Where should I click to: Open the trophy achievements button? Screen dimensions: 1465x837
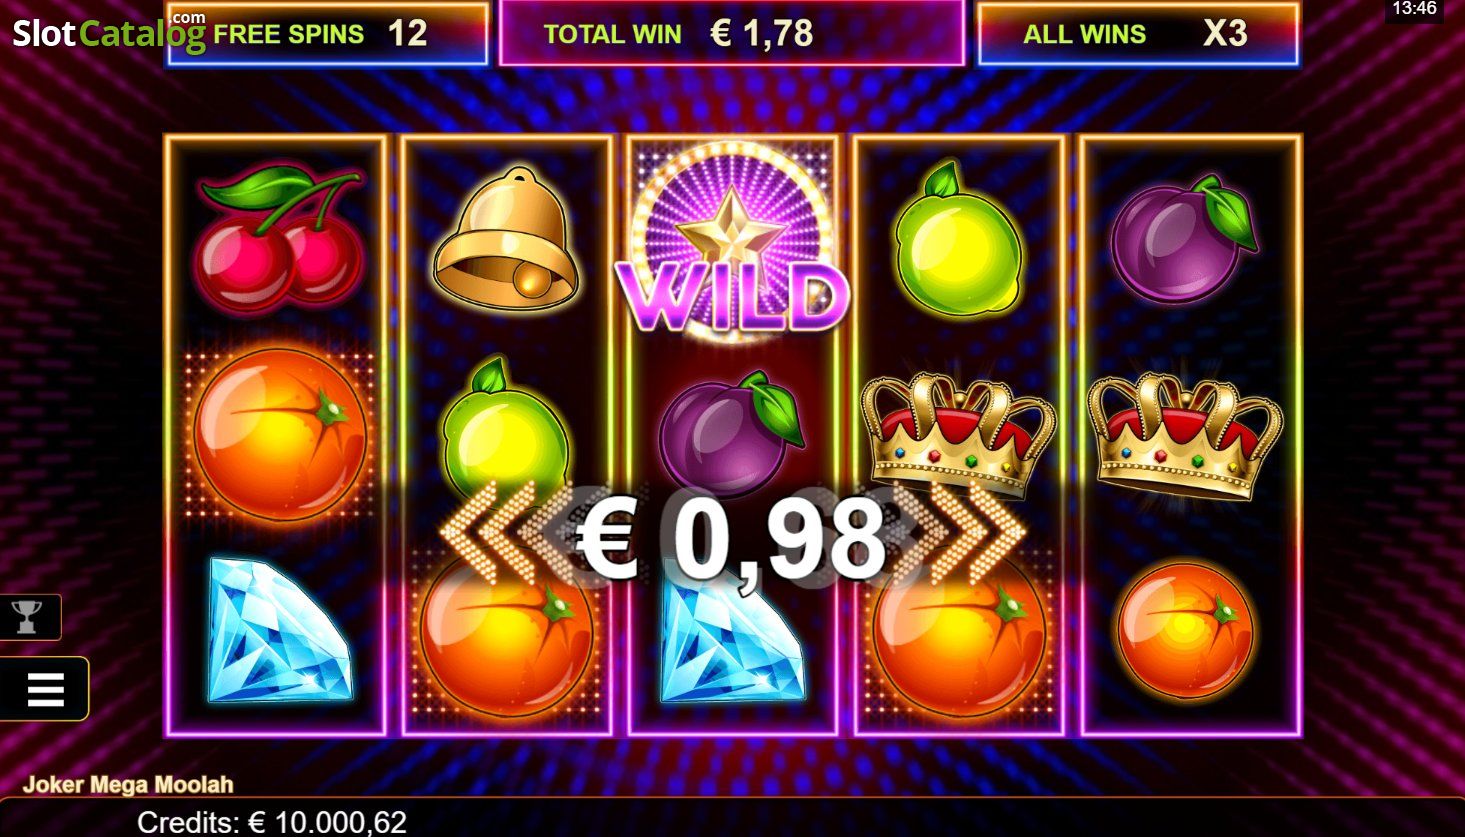pyautogui.click(x=28, y=617)
